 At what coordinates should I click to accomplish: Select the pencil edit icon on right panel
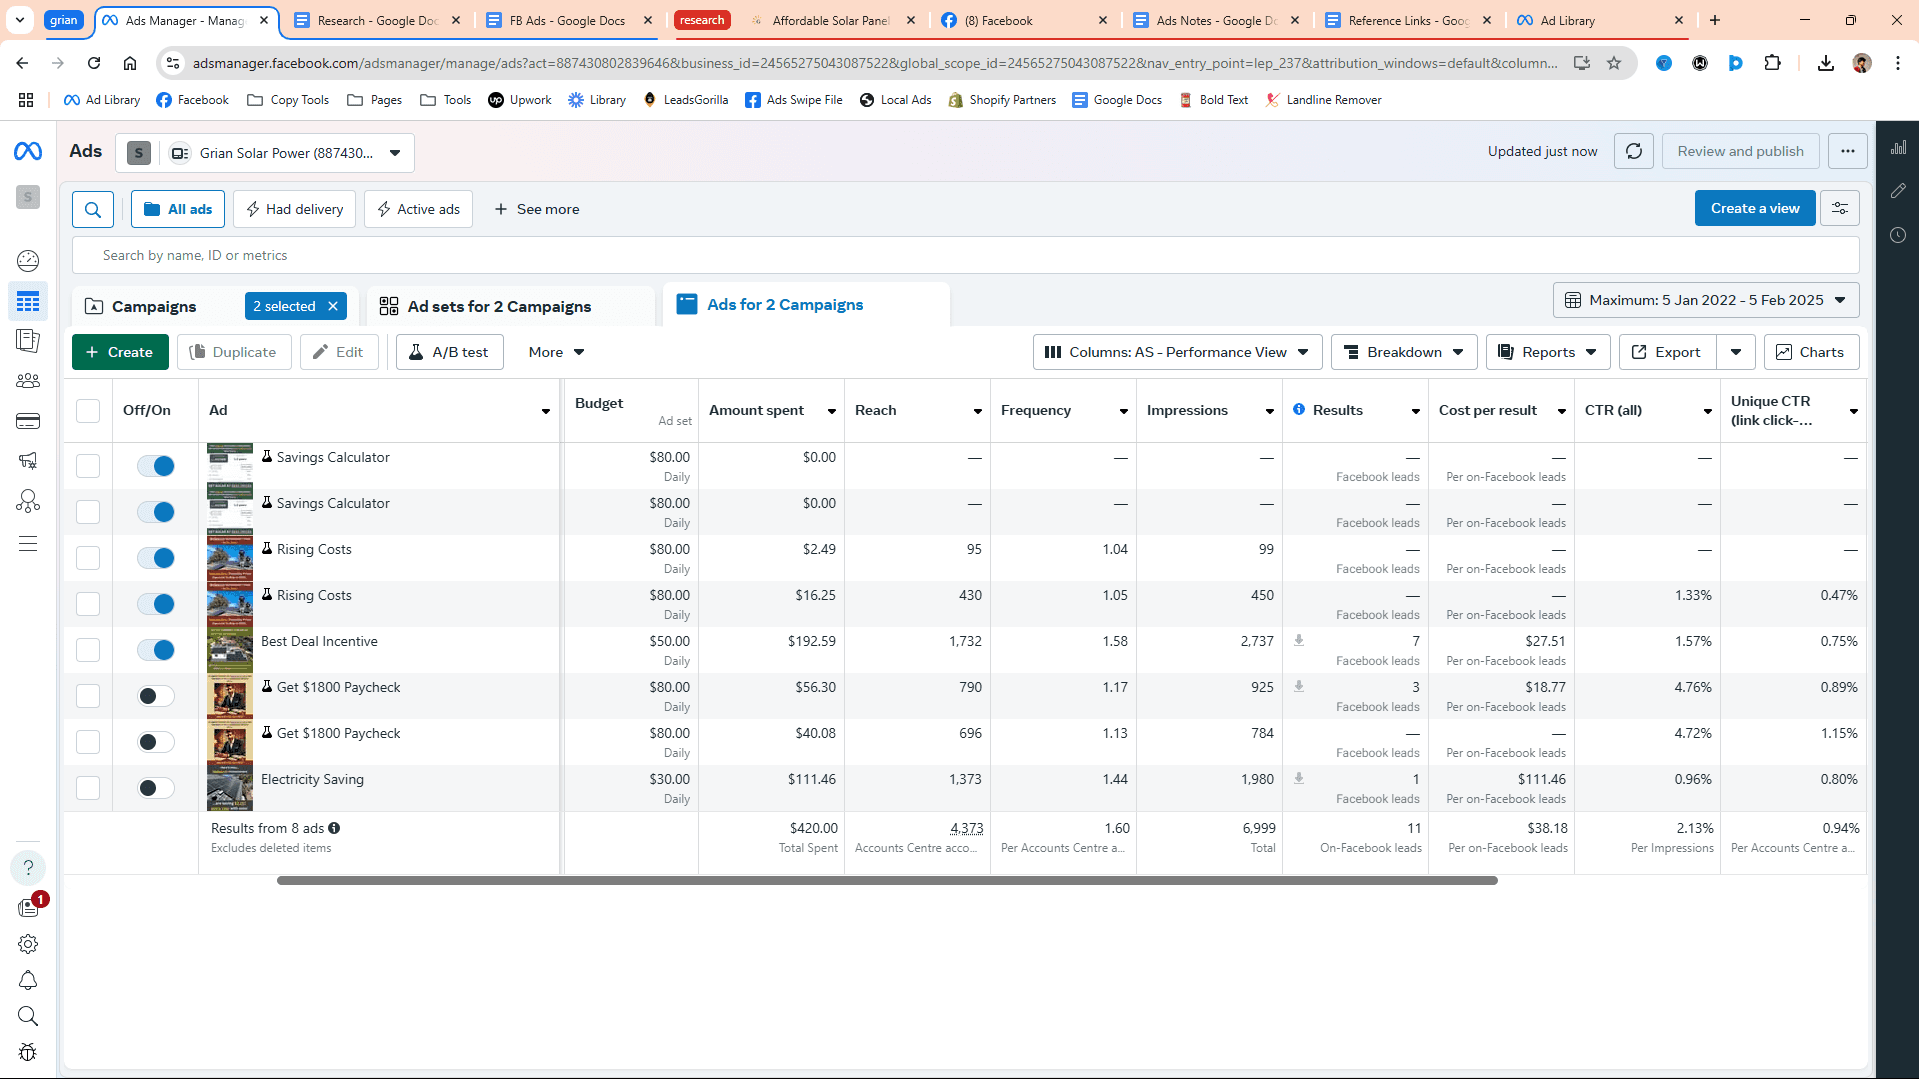(x=1899, y=190)
